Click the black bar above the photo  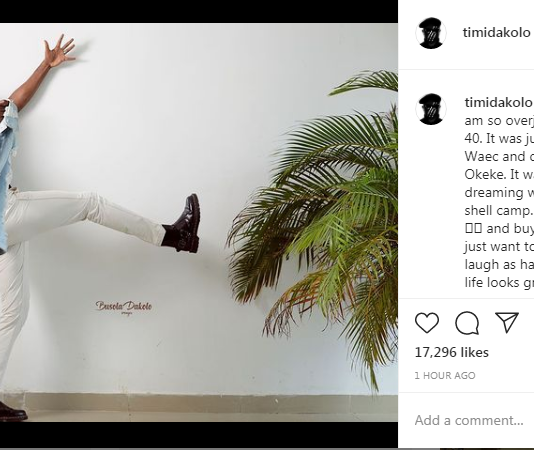click(x=199, y=12)
